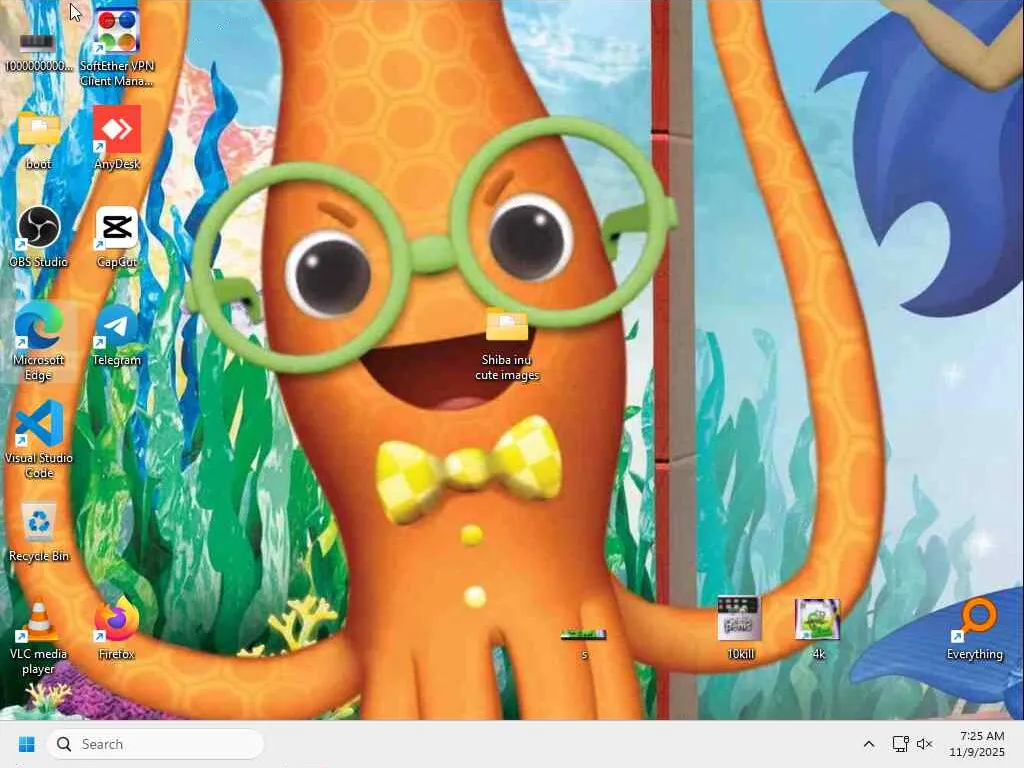Open the Everything search shortcut
The width and height of the screenshot is (1024, 768).
(975, 628)
